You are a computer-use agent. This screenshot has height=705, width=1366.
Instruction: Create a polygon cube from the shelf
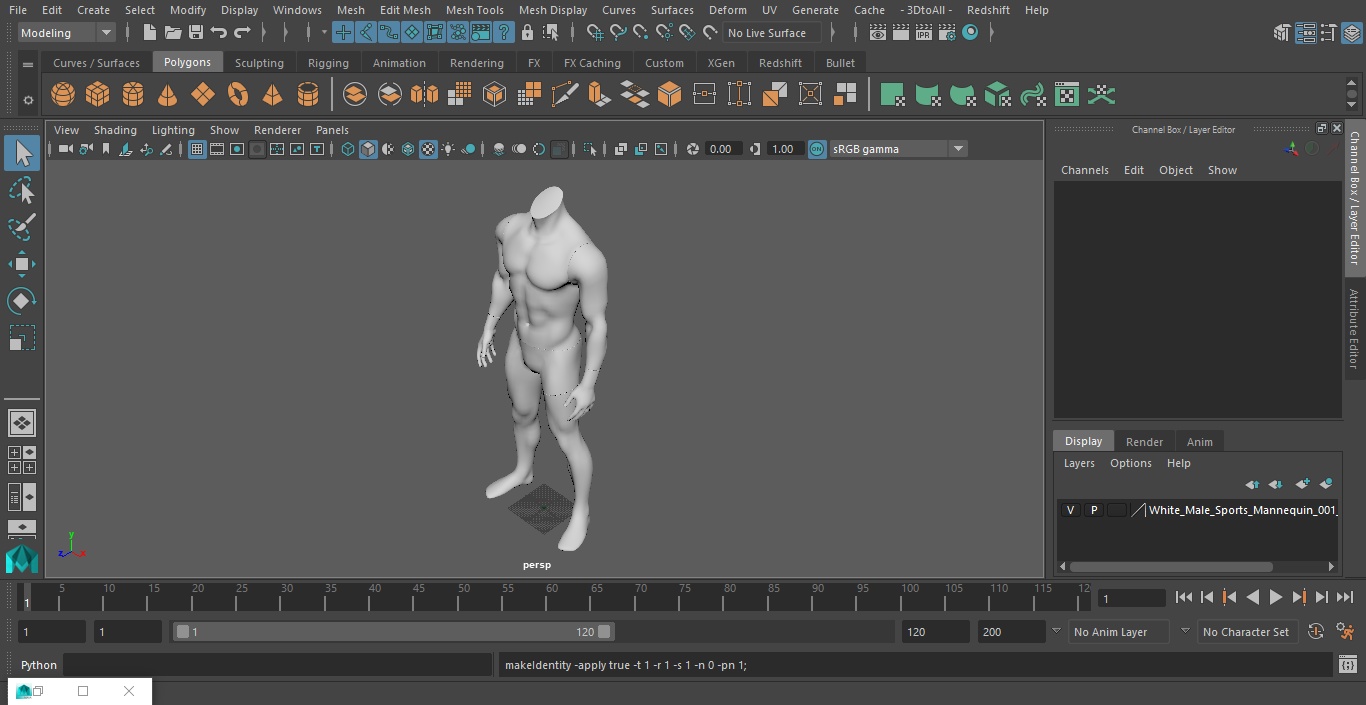click(x=98, y=95)
